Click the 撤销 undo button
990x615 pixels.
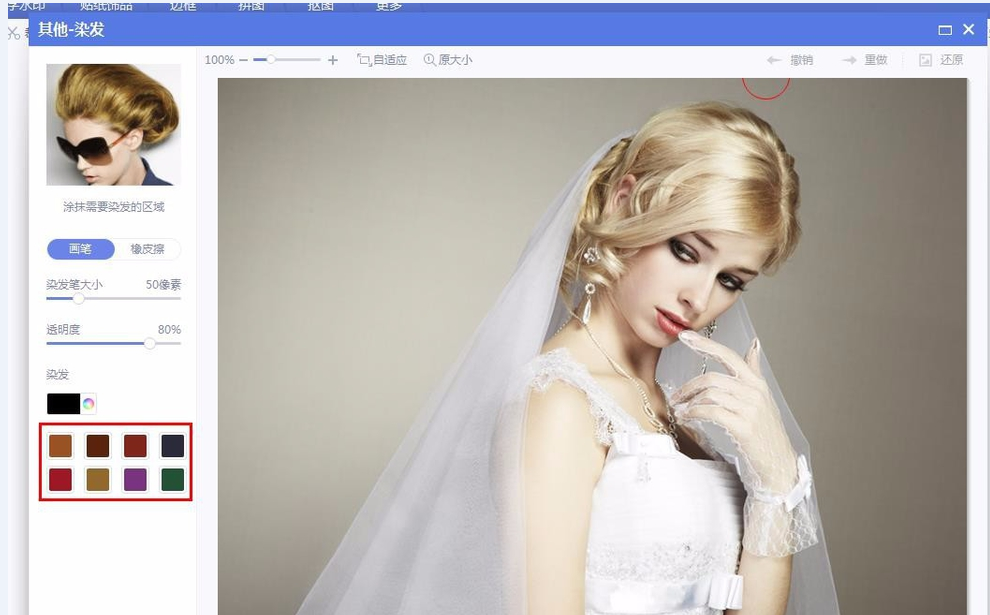(x=790, y=60)
